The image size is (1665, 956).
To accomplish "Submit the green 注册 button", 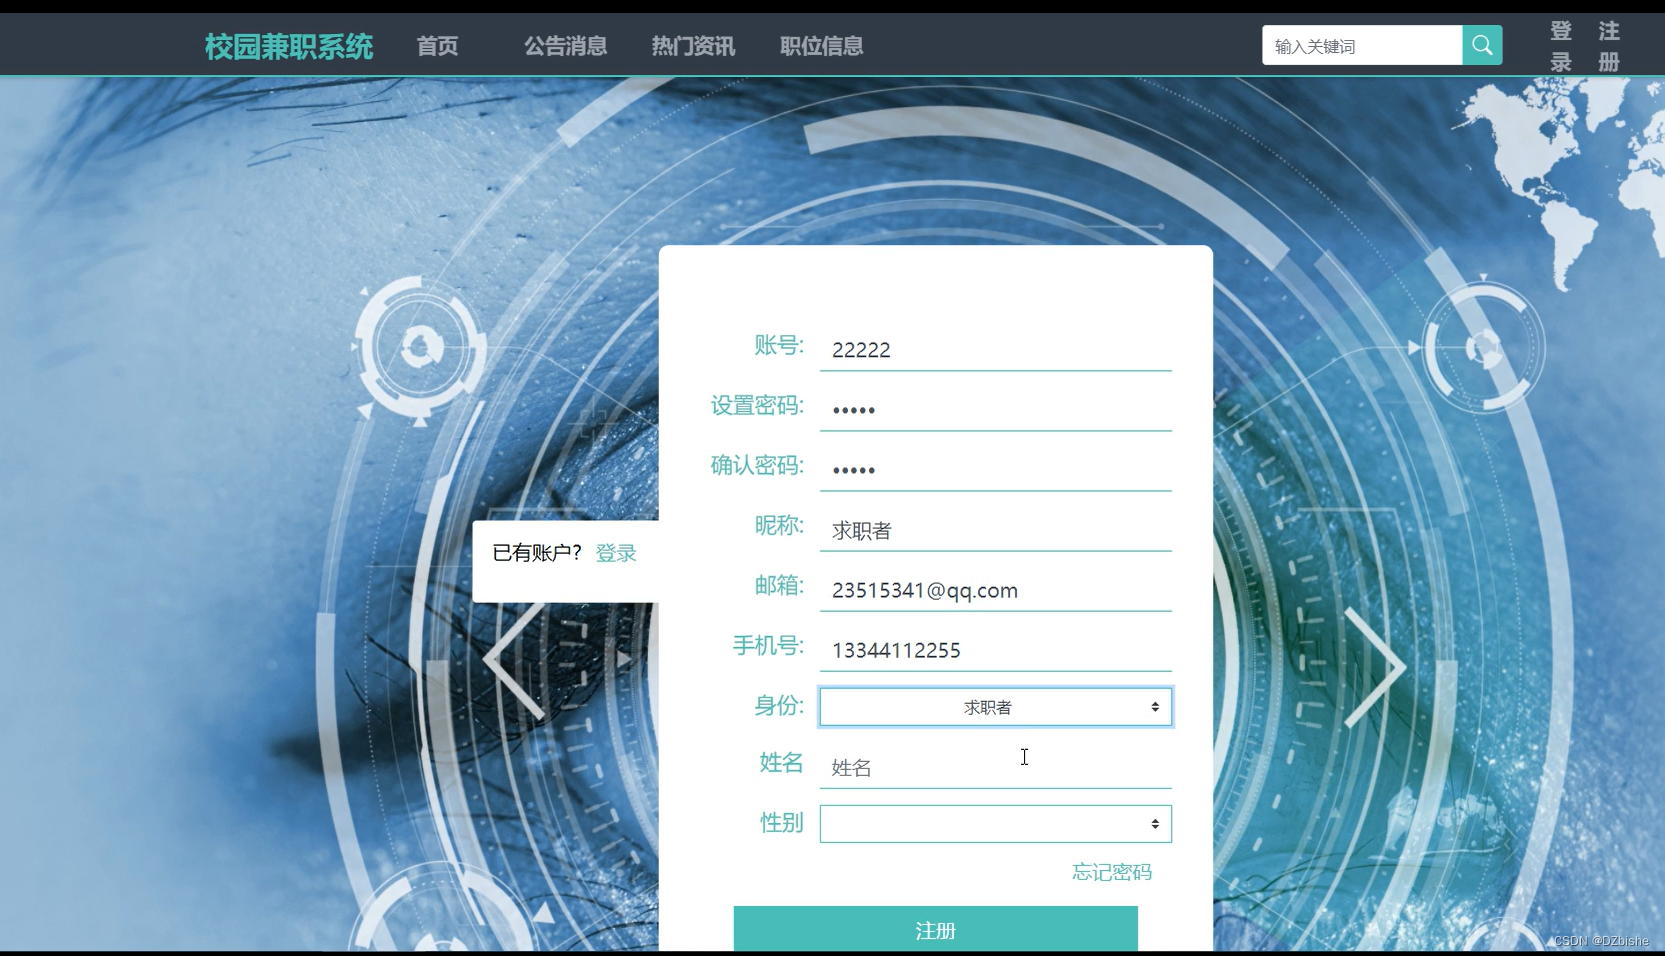I will (x=936, y=929).
